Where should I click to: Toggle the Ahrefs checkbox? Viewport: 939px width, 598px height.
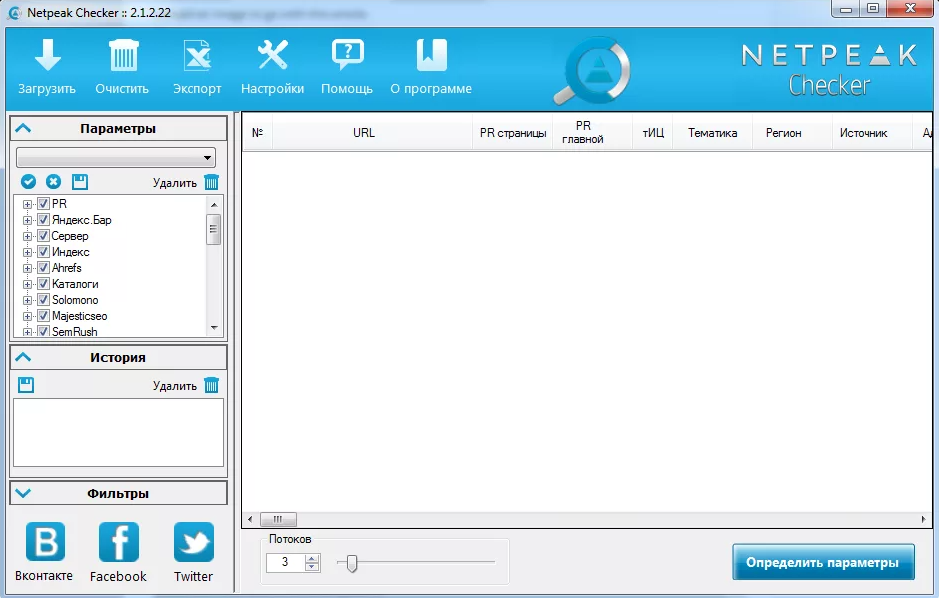click(x=43, y=268)
